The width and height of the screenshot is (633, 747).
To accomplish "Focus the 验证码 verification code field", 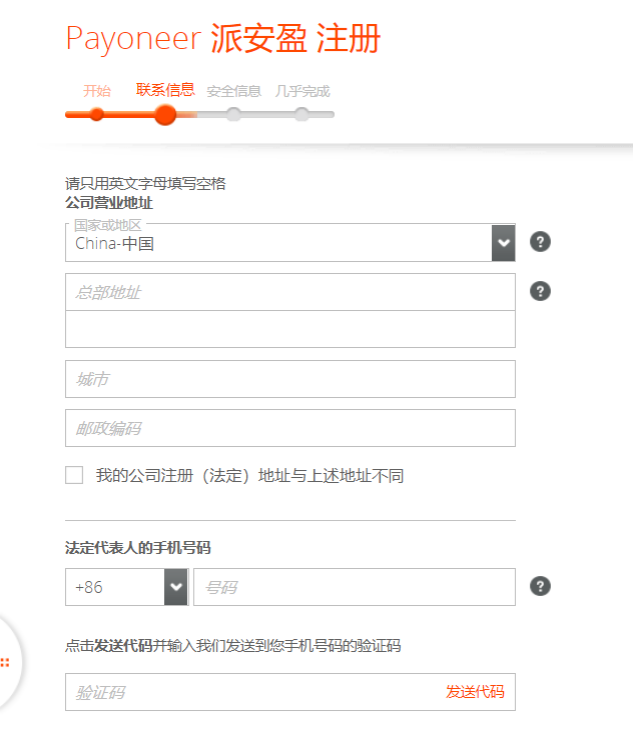I will 290,692.
